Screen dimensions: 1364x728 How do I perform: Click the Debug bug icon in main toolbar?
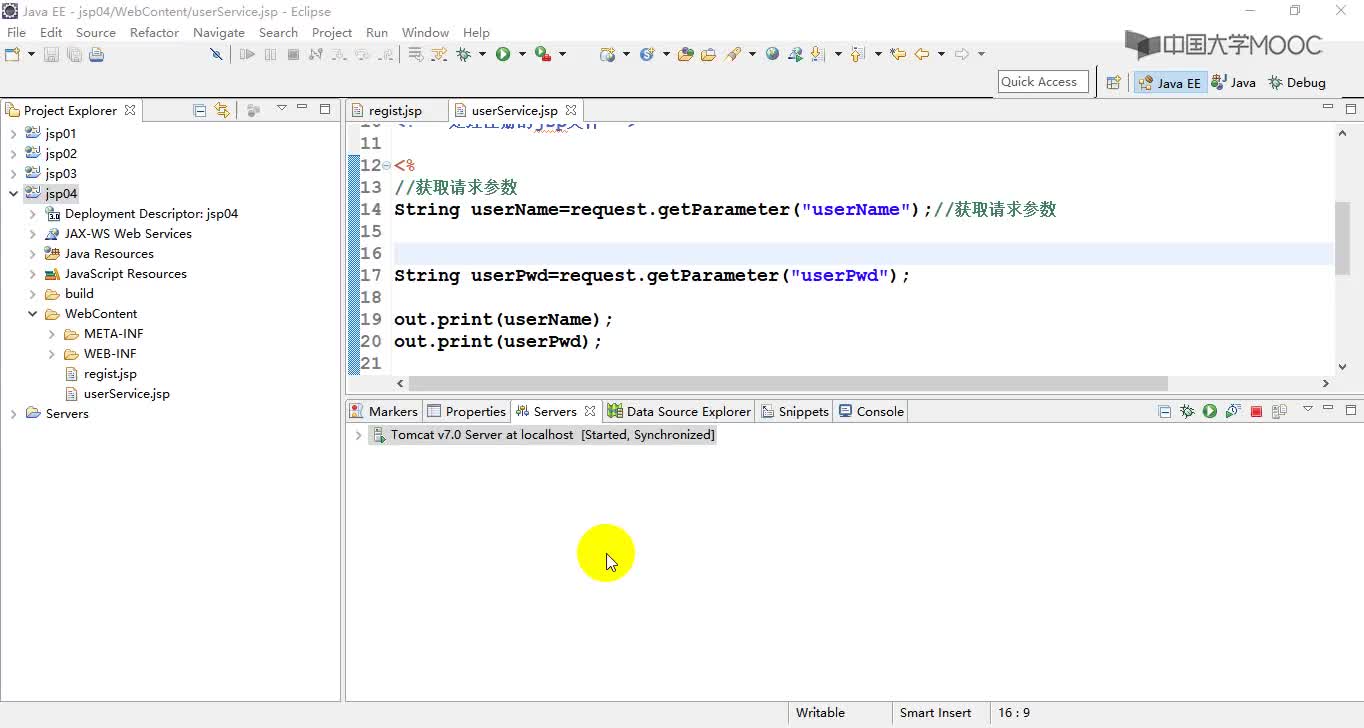[x=463, y=54]
